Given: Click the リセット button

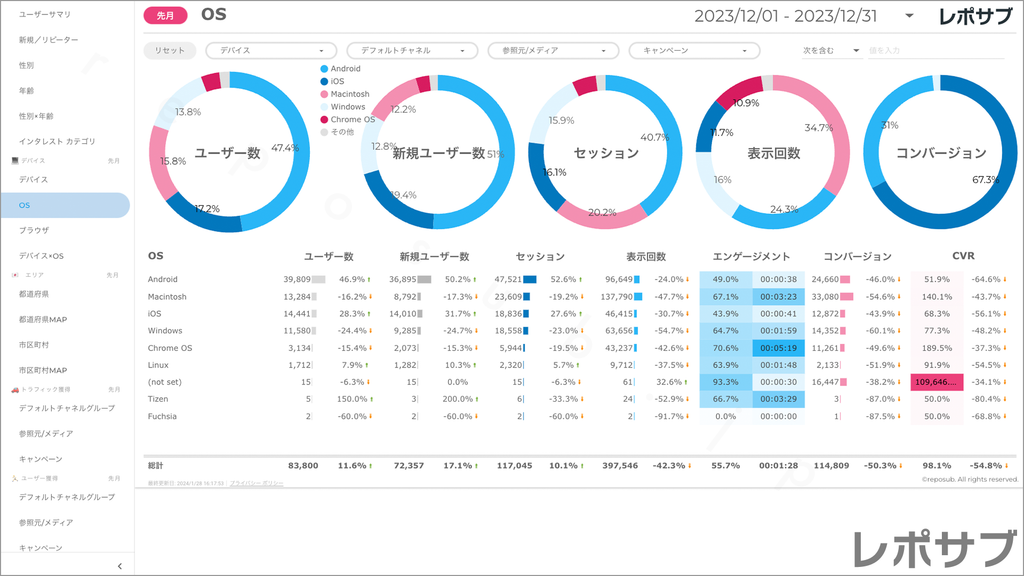Looking at the screenshot, I should (x=170, y=50).
